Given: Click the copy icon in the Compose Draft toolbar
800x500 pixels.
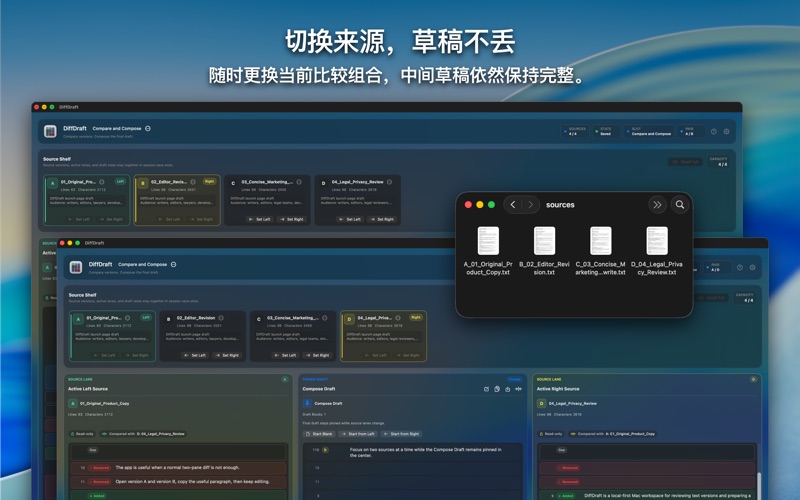Looking at the screenshot, I should tap(497, 389).
